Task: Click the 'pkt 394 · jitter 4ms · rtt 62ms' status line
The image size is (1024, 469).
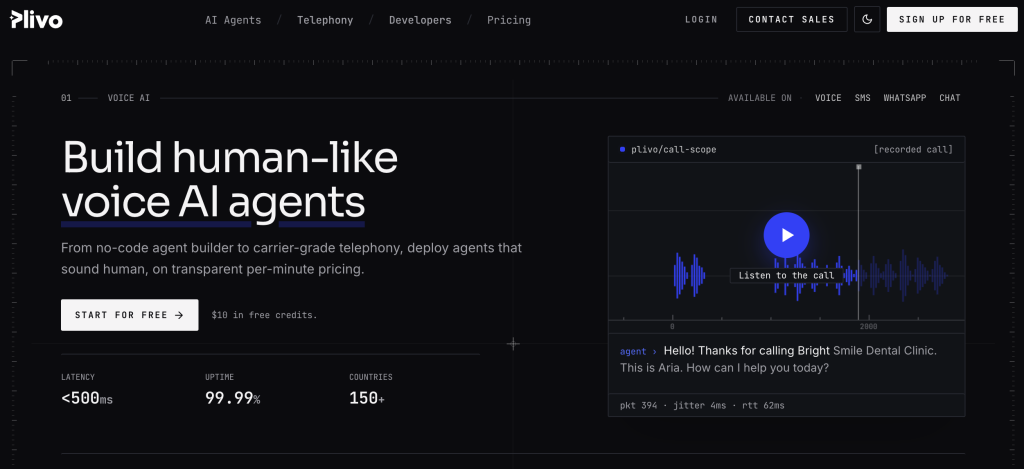Action: 702,406
